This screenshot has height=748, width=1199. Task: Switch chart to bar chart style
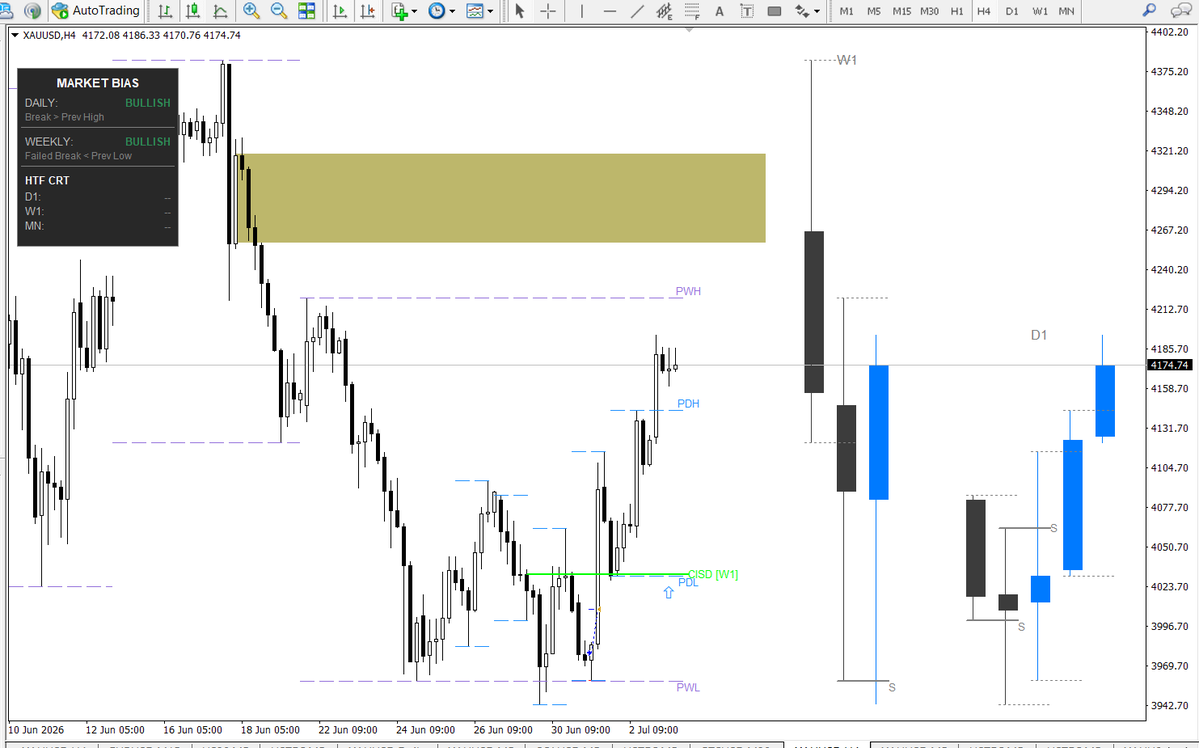tap(164, 11)
